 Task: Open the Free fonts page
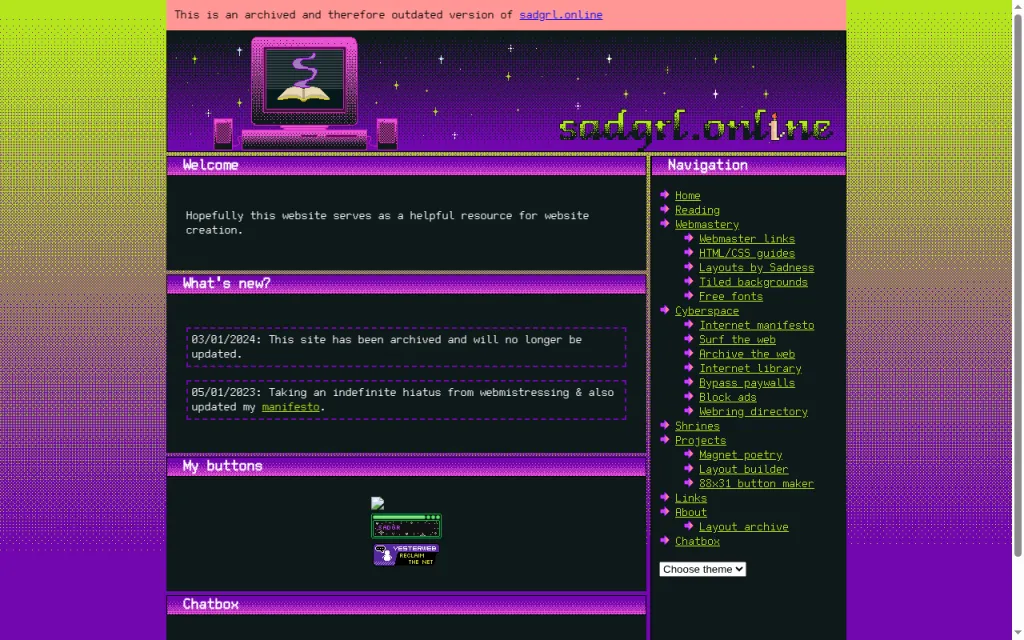(x=731, y=296)
